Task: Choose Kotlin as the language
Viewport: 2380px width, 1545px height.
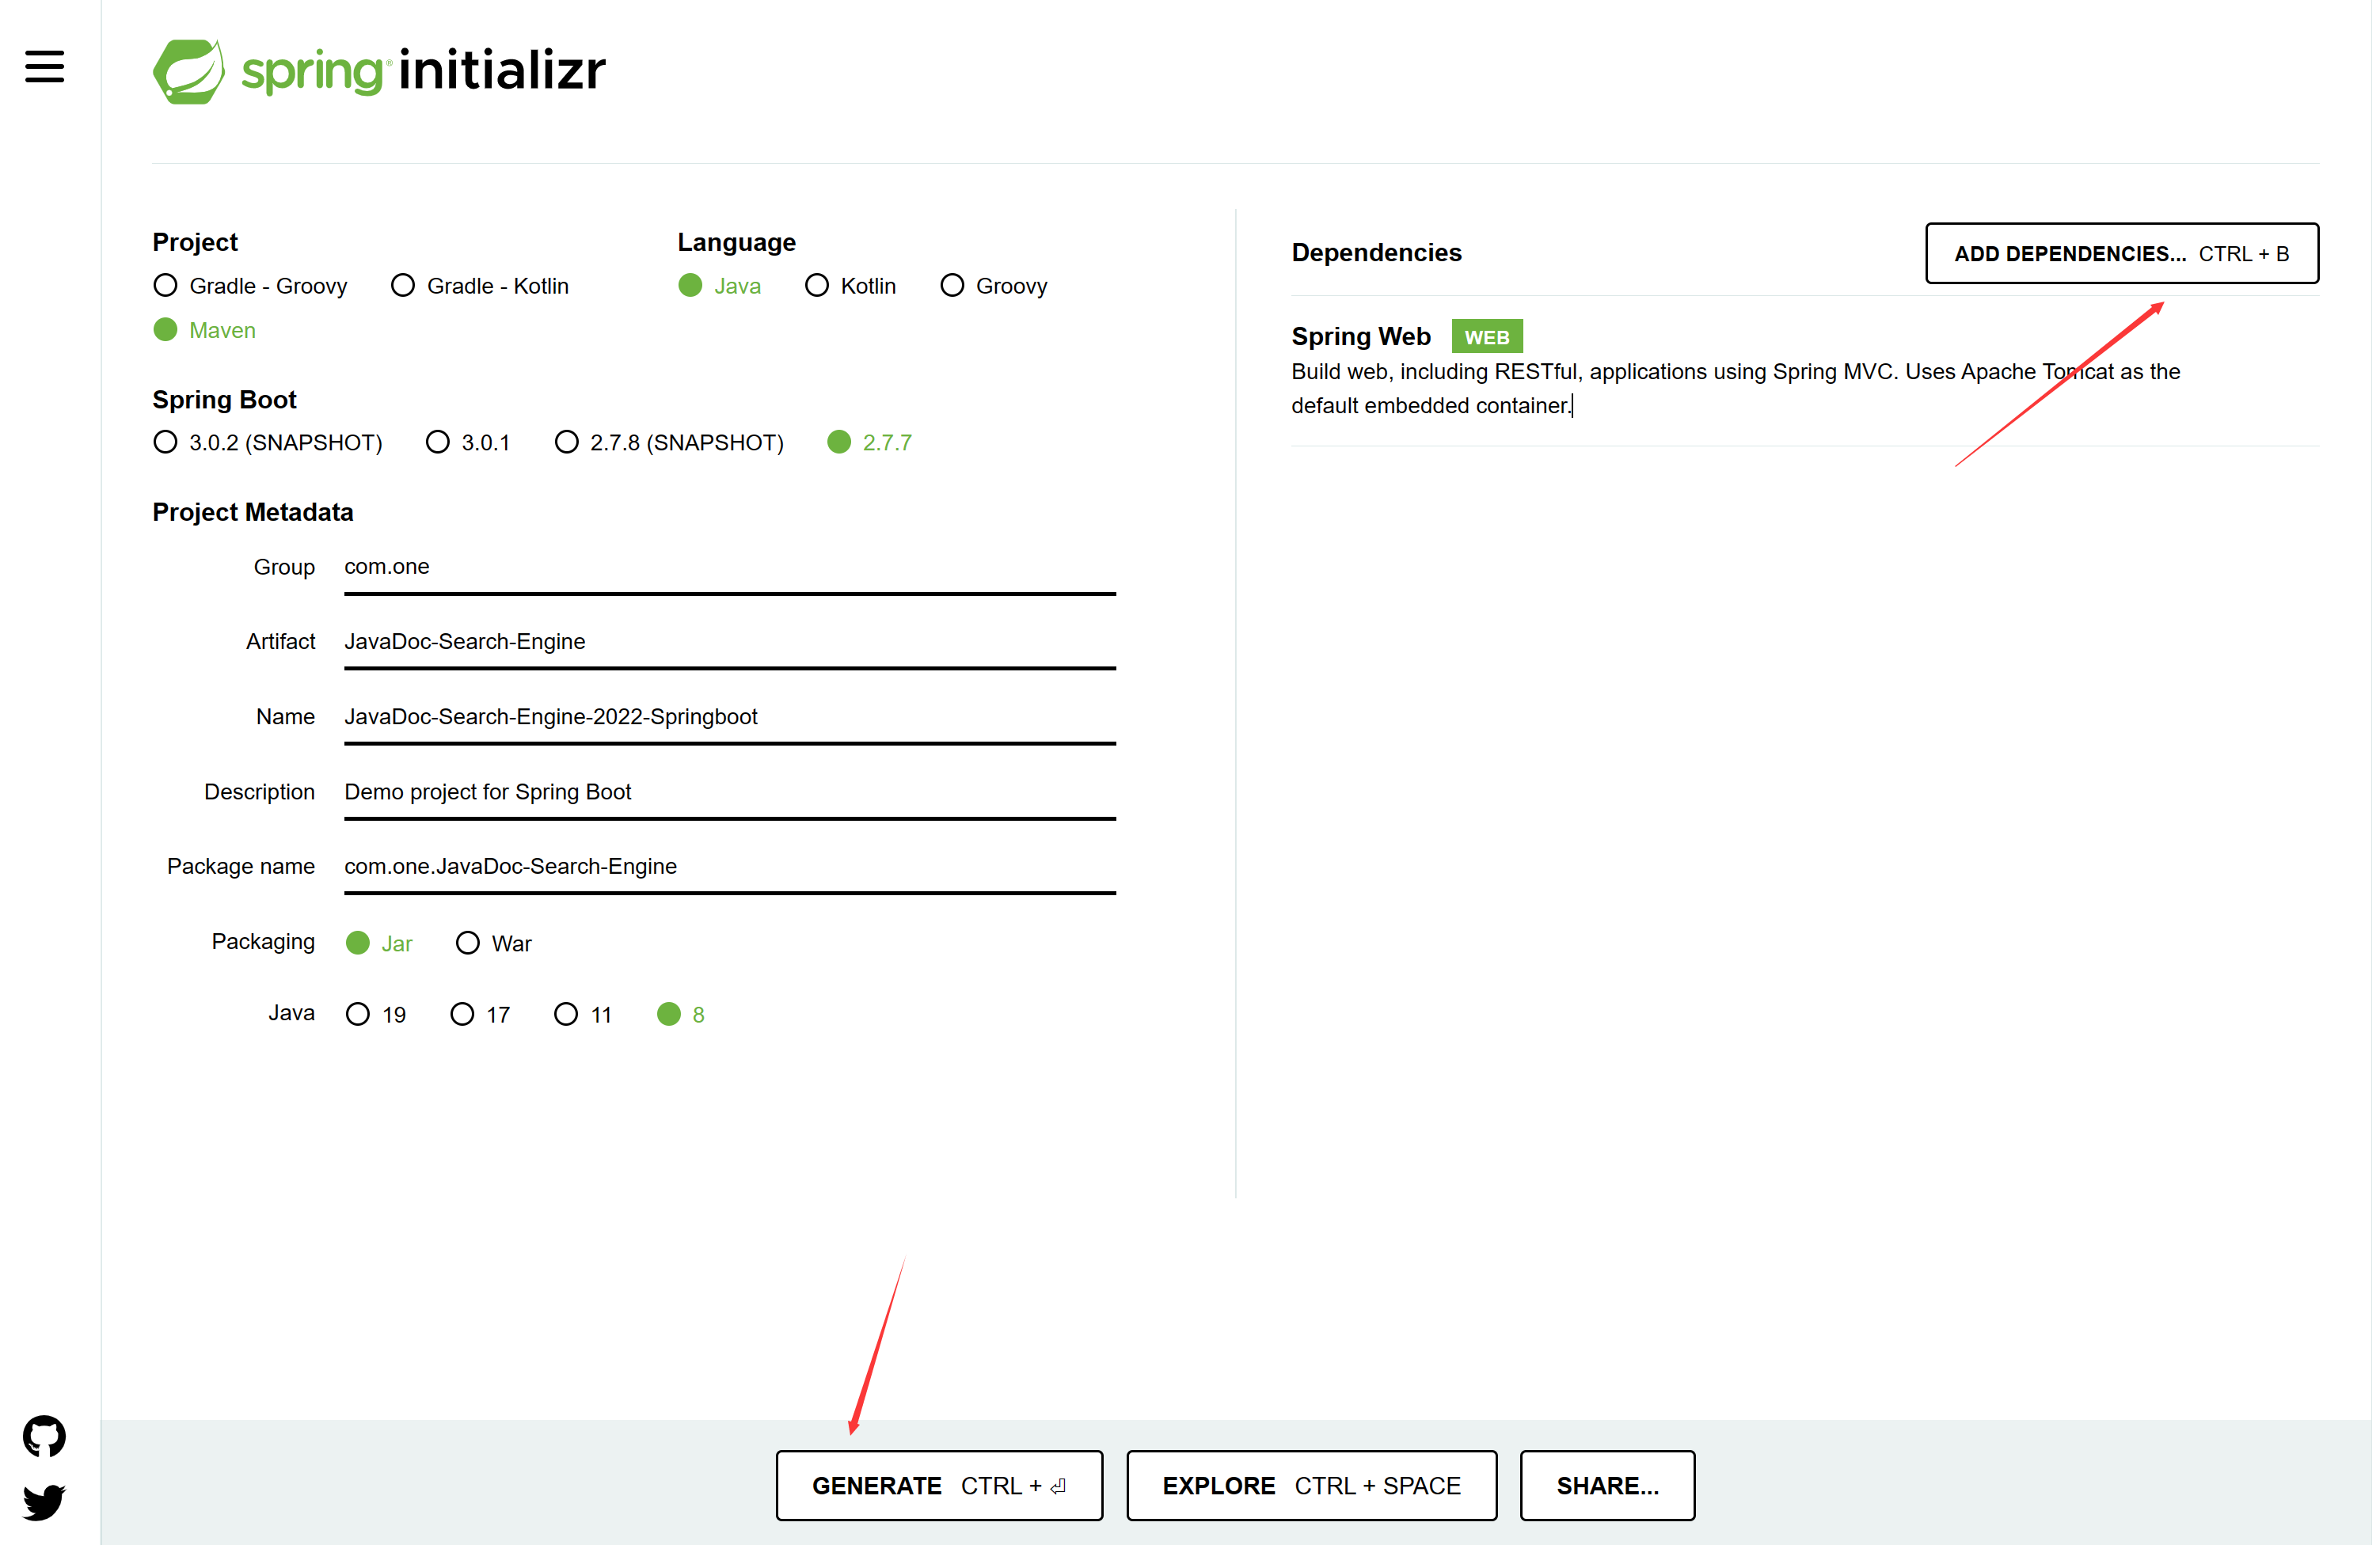Action: point(851,286)
